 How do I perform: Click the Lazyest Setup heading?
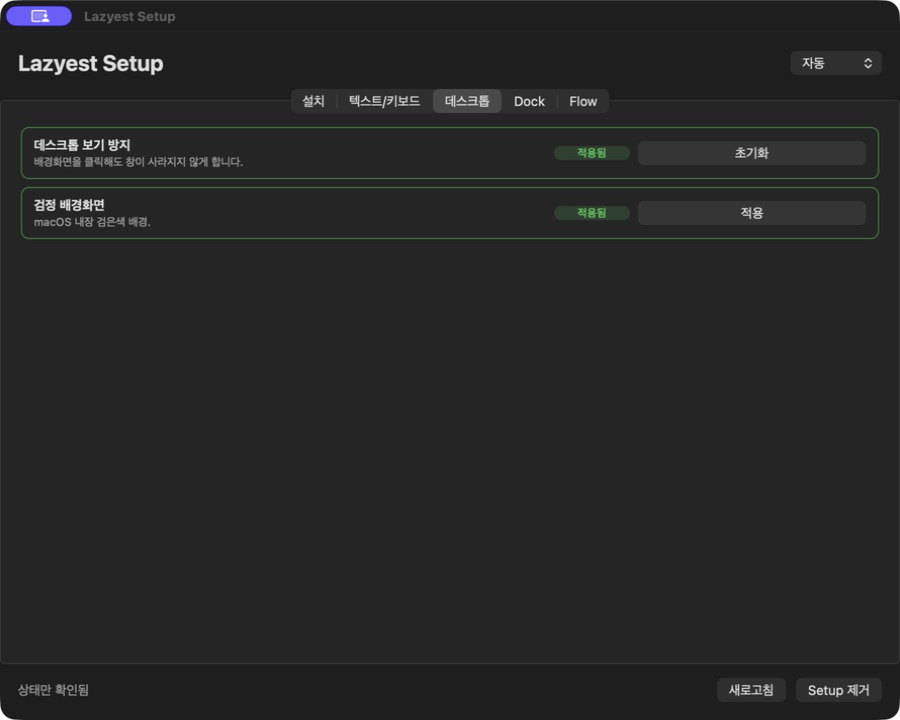(91, 63)
